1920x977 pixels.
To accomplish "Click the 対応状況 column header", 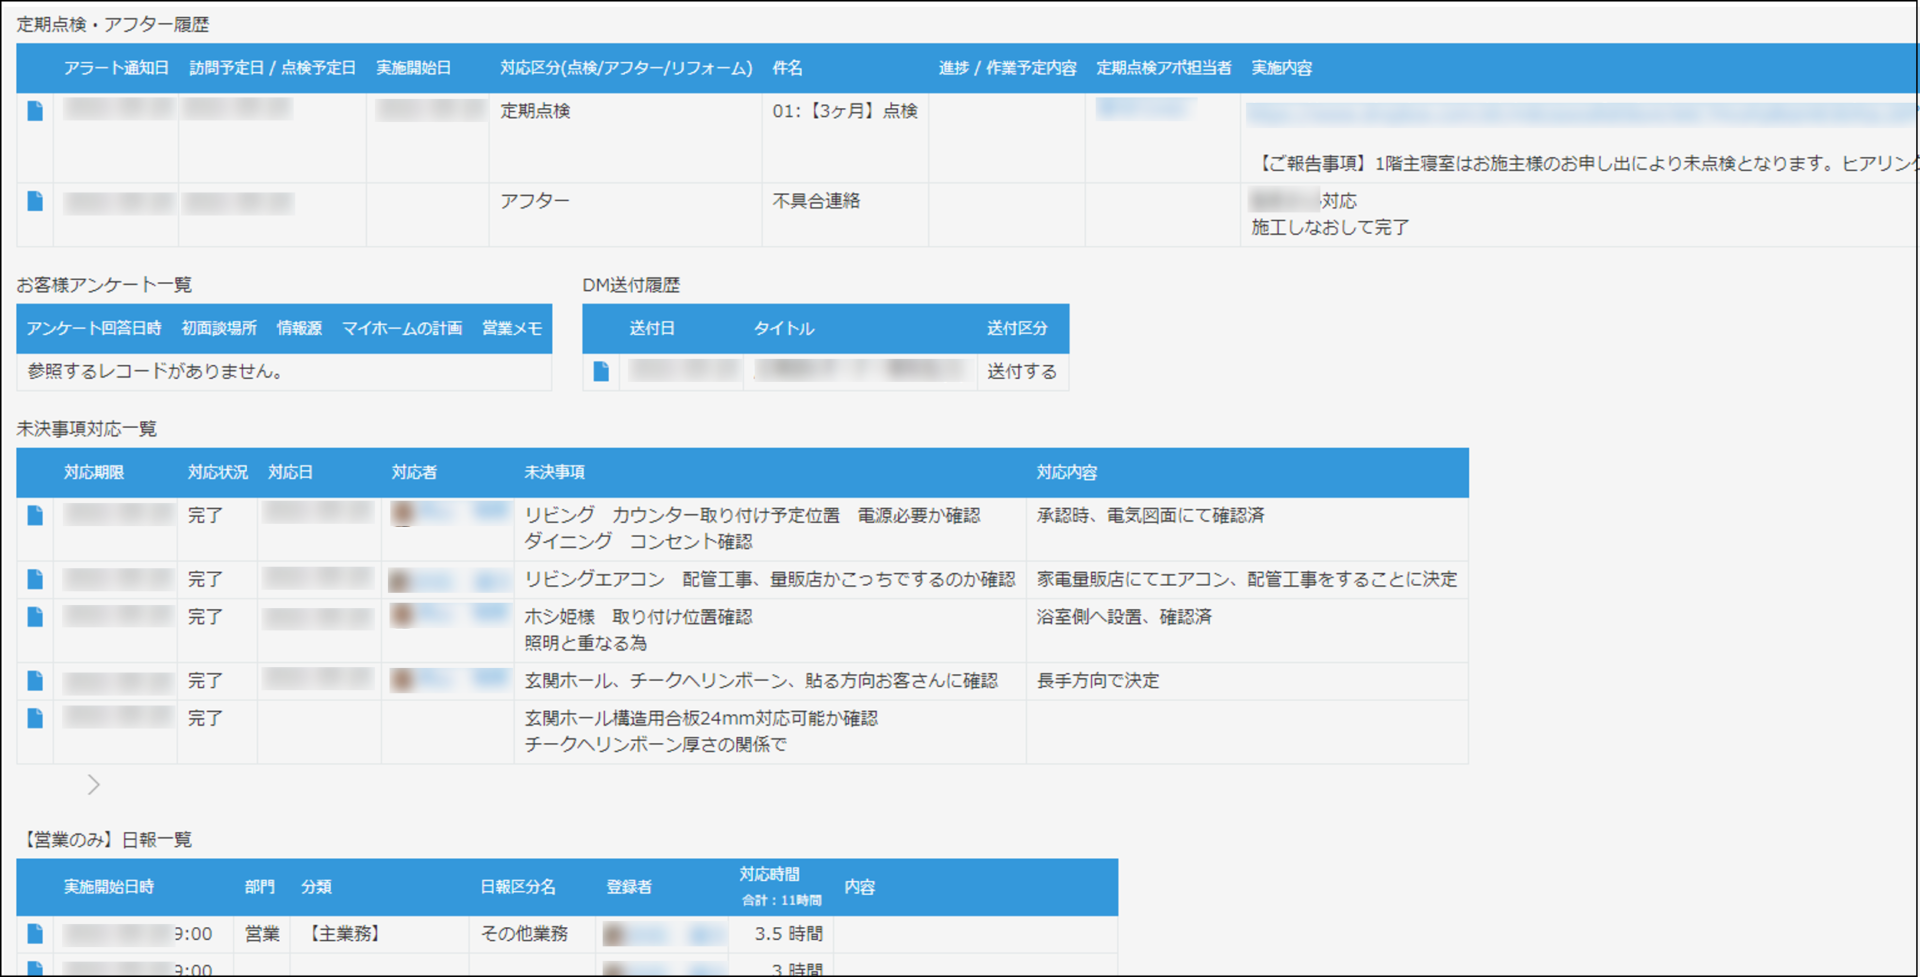I will 217,472.
